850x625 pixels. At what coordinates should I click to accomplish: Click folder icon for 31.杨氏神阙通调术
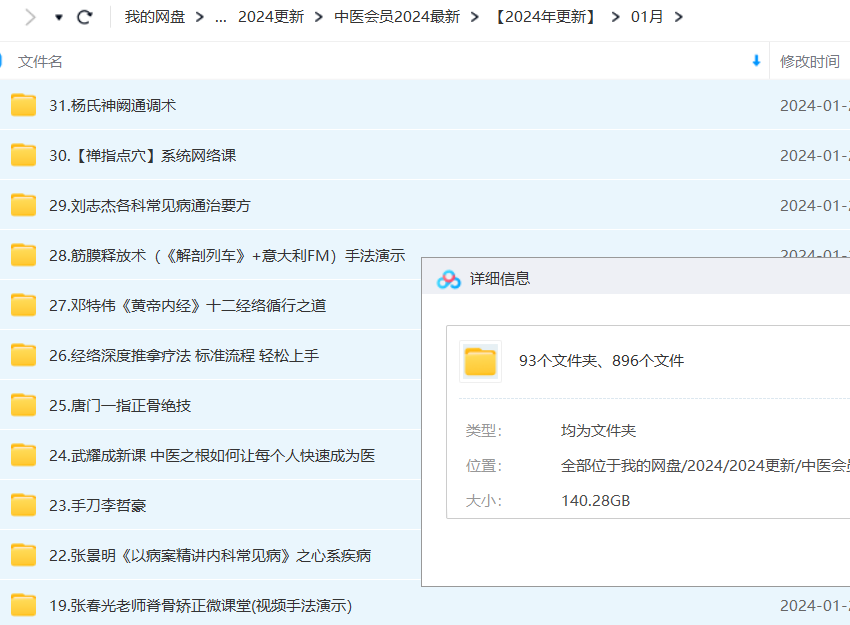[x=24, y=105]
